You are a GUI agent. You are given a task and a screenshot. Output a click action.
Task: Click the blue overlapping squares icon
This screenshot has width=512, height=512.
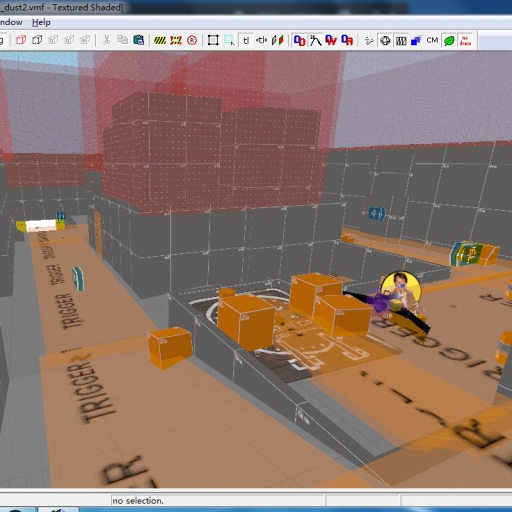pyautogui.click(x=416, y=41)
